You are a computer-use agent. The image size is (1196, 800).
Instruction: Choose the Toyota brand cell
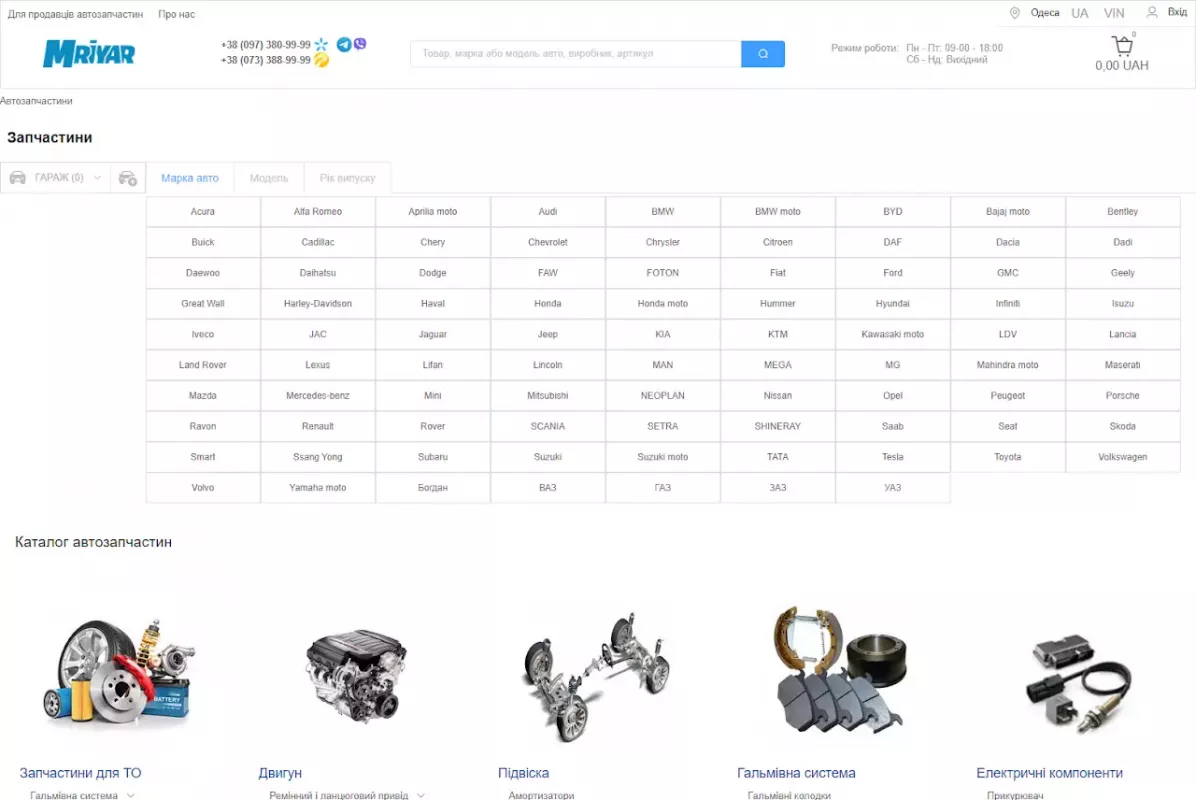[1007, 457]
